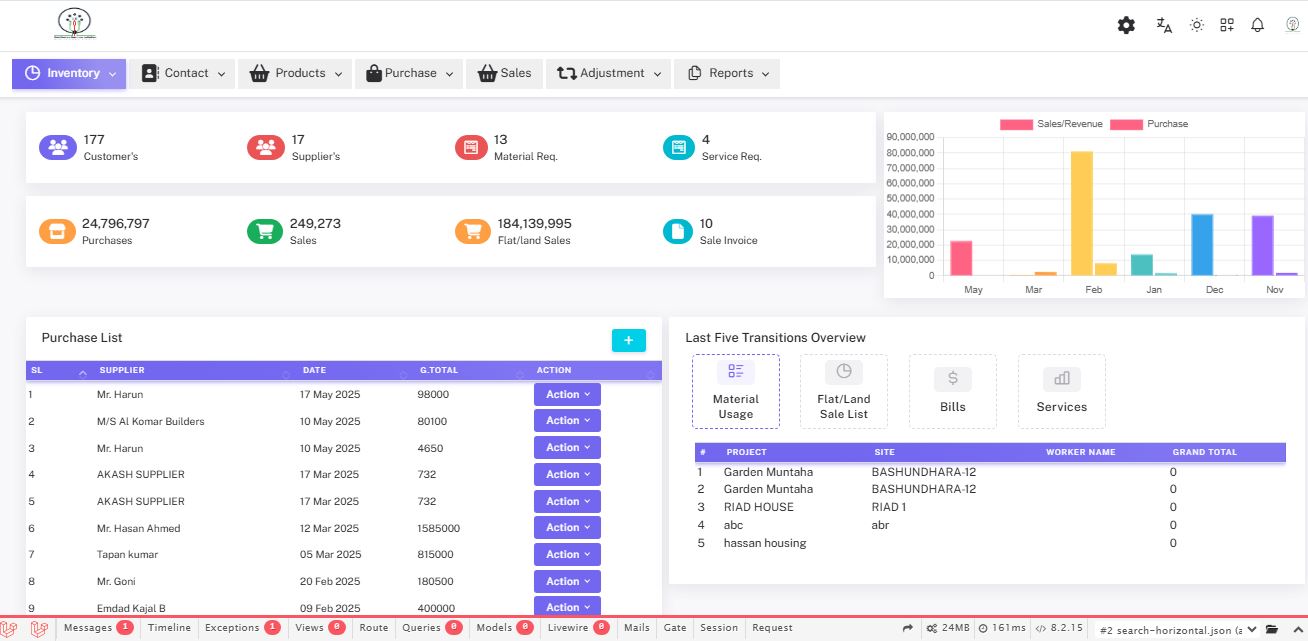Open the settings gear icon

pyautogui.click(x=1126, y=25)
